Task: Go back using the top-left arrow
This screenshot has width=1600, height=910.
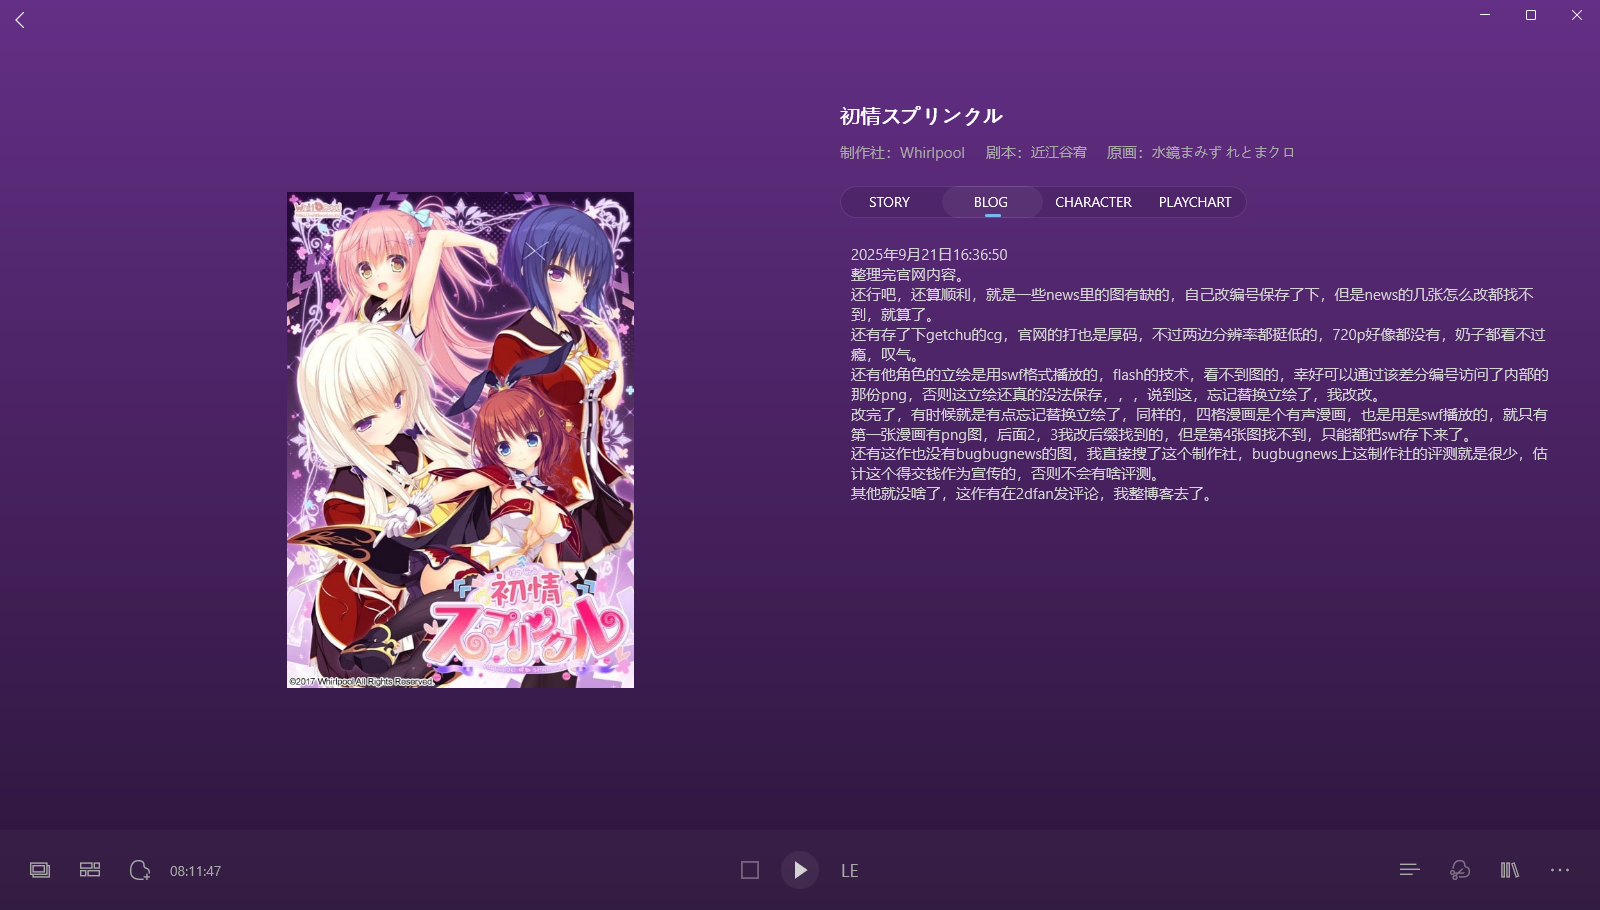Action: 20,20
